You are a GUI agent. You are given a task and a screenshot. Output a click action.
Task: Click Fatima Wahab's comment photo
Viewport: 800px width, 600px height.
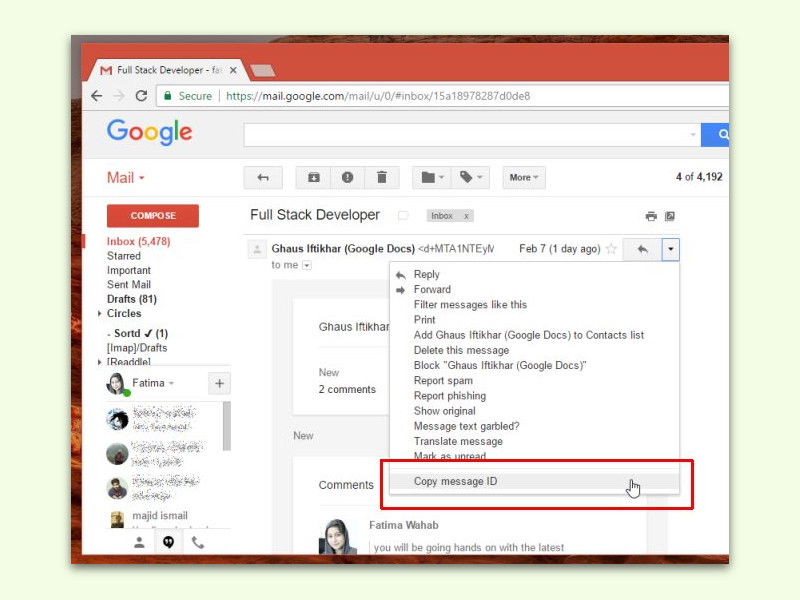pos(338,537)
